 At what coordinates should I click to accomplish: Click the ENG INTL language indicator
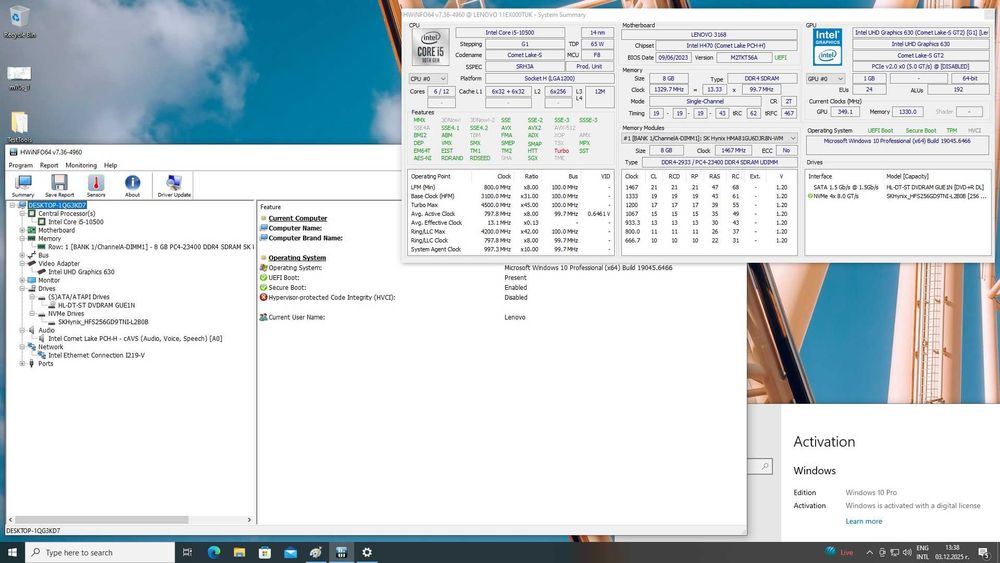(923, 552)
